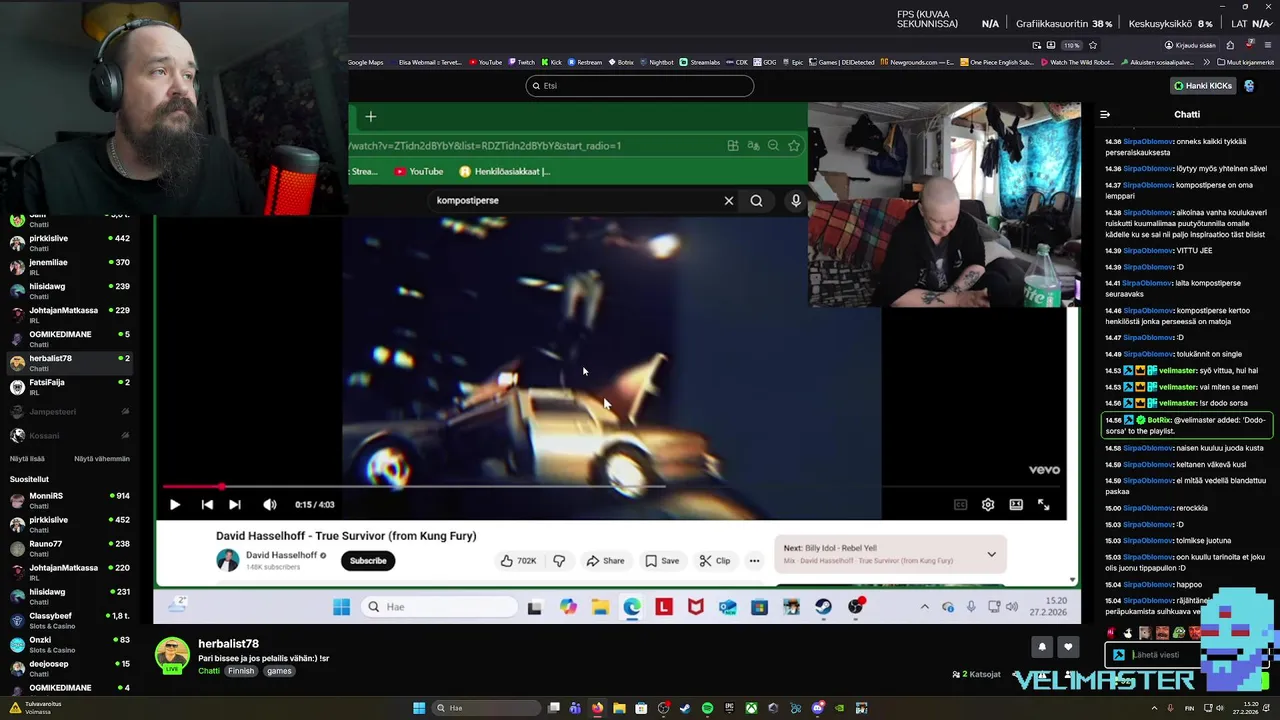The width and height of the screenshot is (1280, 720).
Task: Run YouTube search with magnifier icon
Action: (757, 201)
